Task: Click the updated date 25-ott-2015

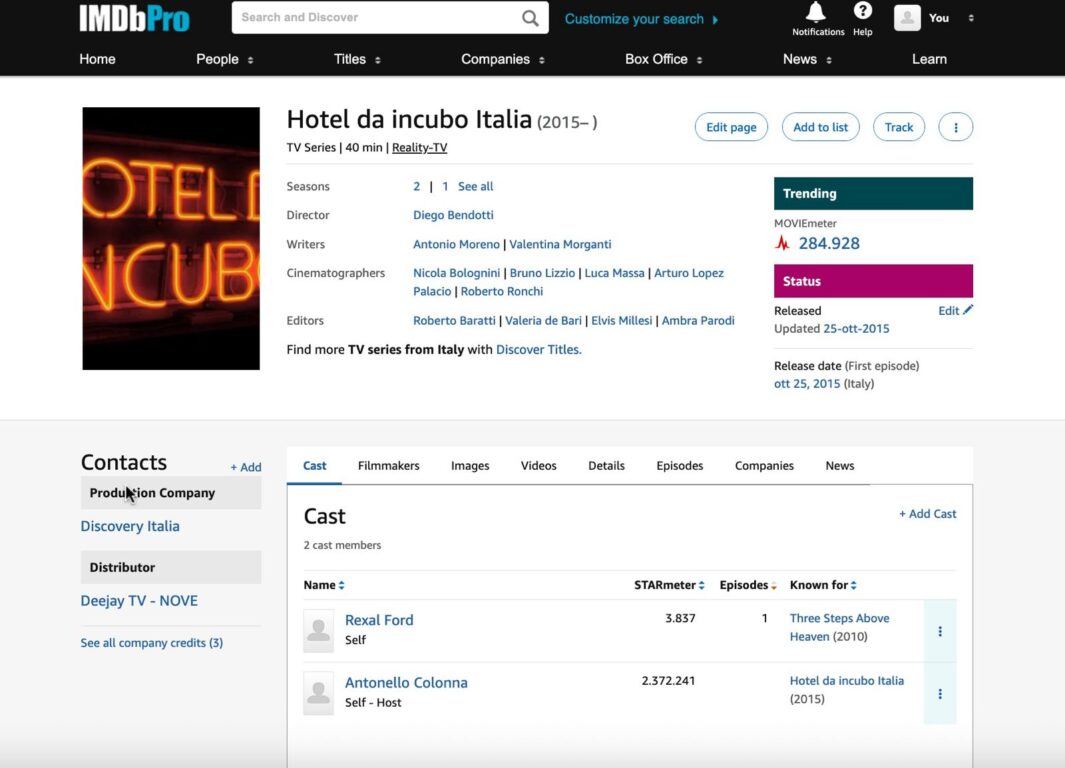Action: (856, 329)
